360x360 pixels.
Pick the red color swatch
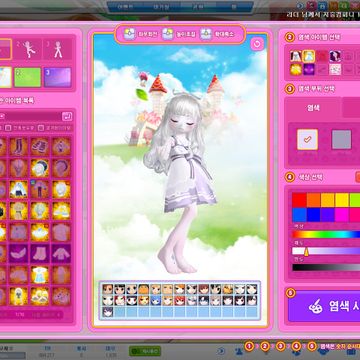299,200
